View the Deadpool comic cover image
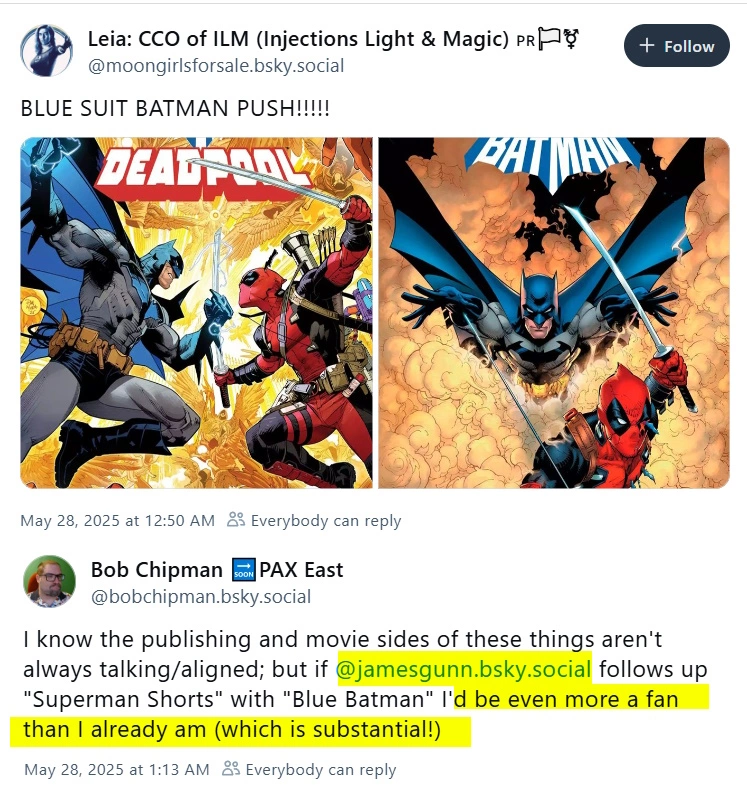The height and width of the screenshot is (787, 747). pos(196,313)
